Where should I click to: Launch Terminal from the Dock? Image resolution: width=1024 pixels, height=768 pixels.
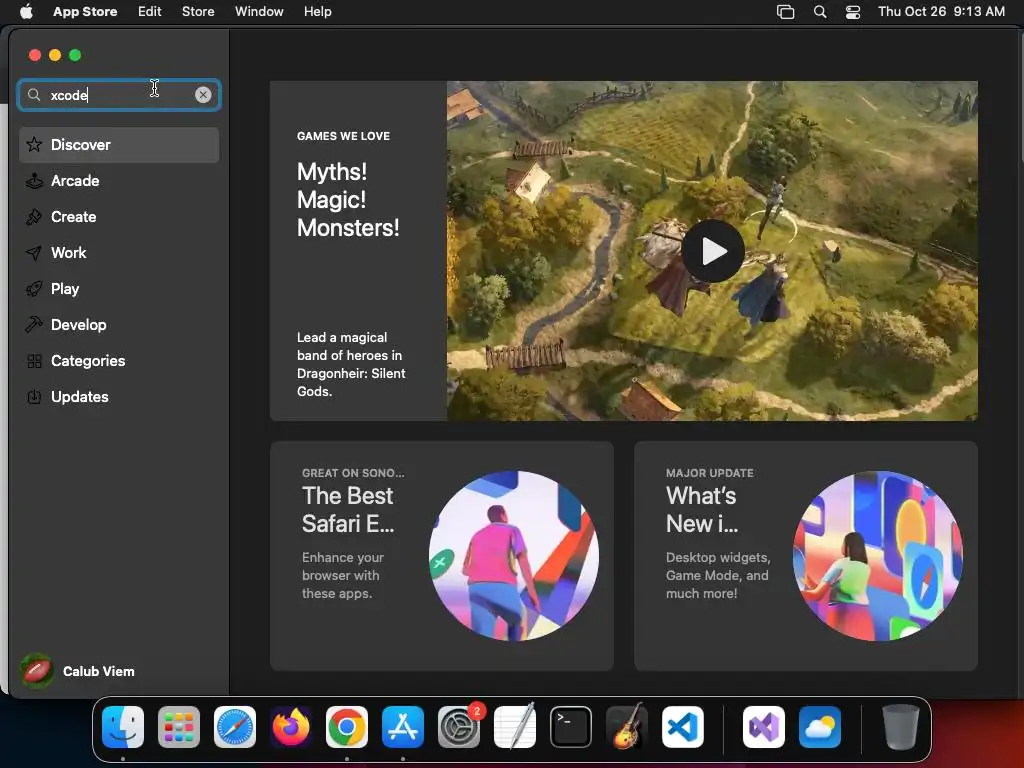[x=571, y=727]
